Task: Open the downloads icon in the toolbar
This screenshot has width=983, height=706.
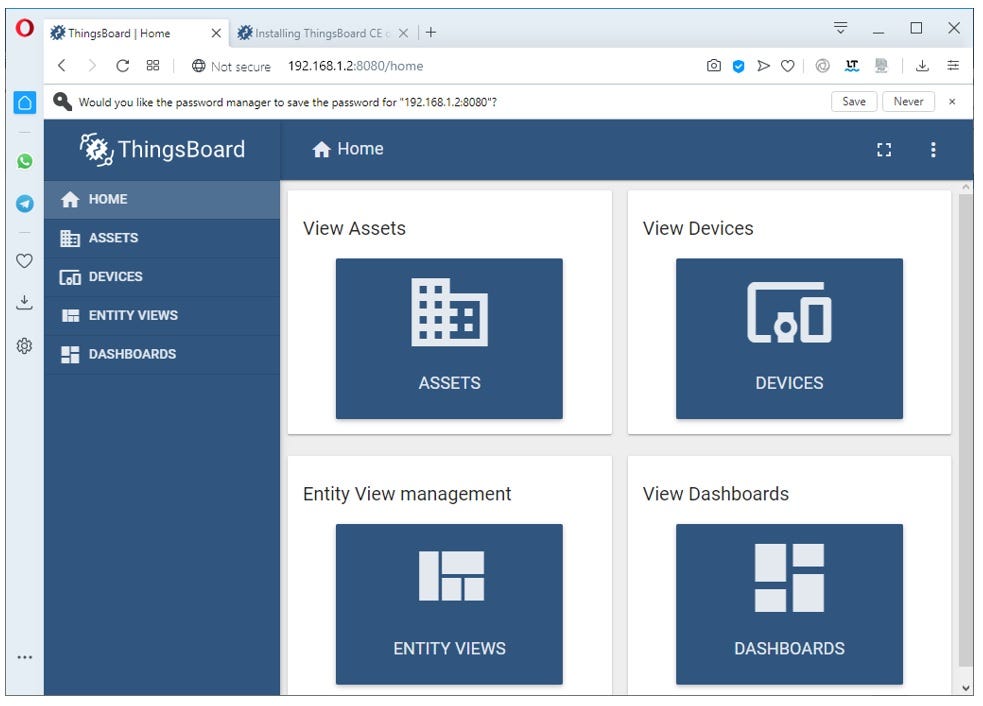Action: click(922, 65)
